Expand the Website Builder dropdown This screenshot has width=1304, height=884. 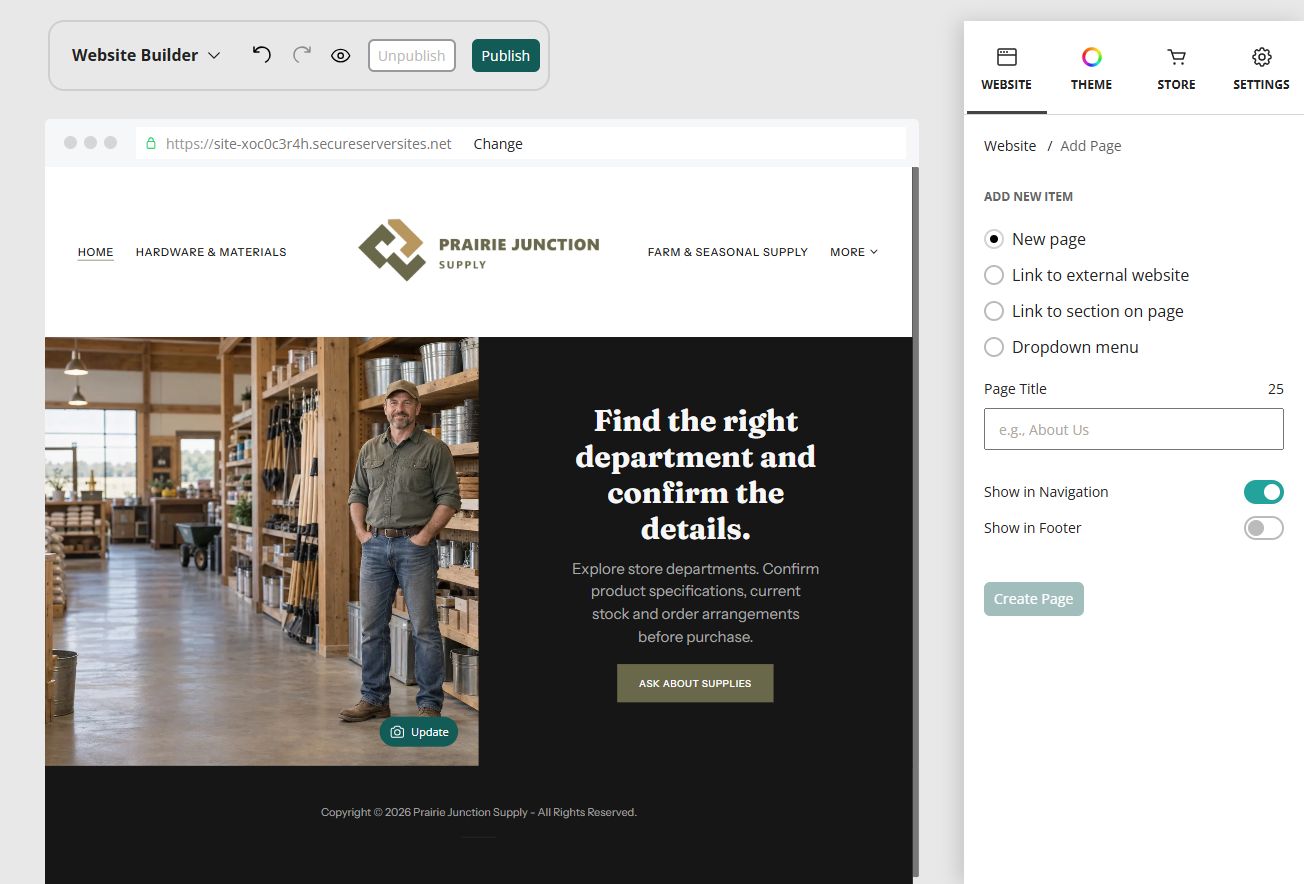146,55
